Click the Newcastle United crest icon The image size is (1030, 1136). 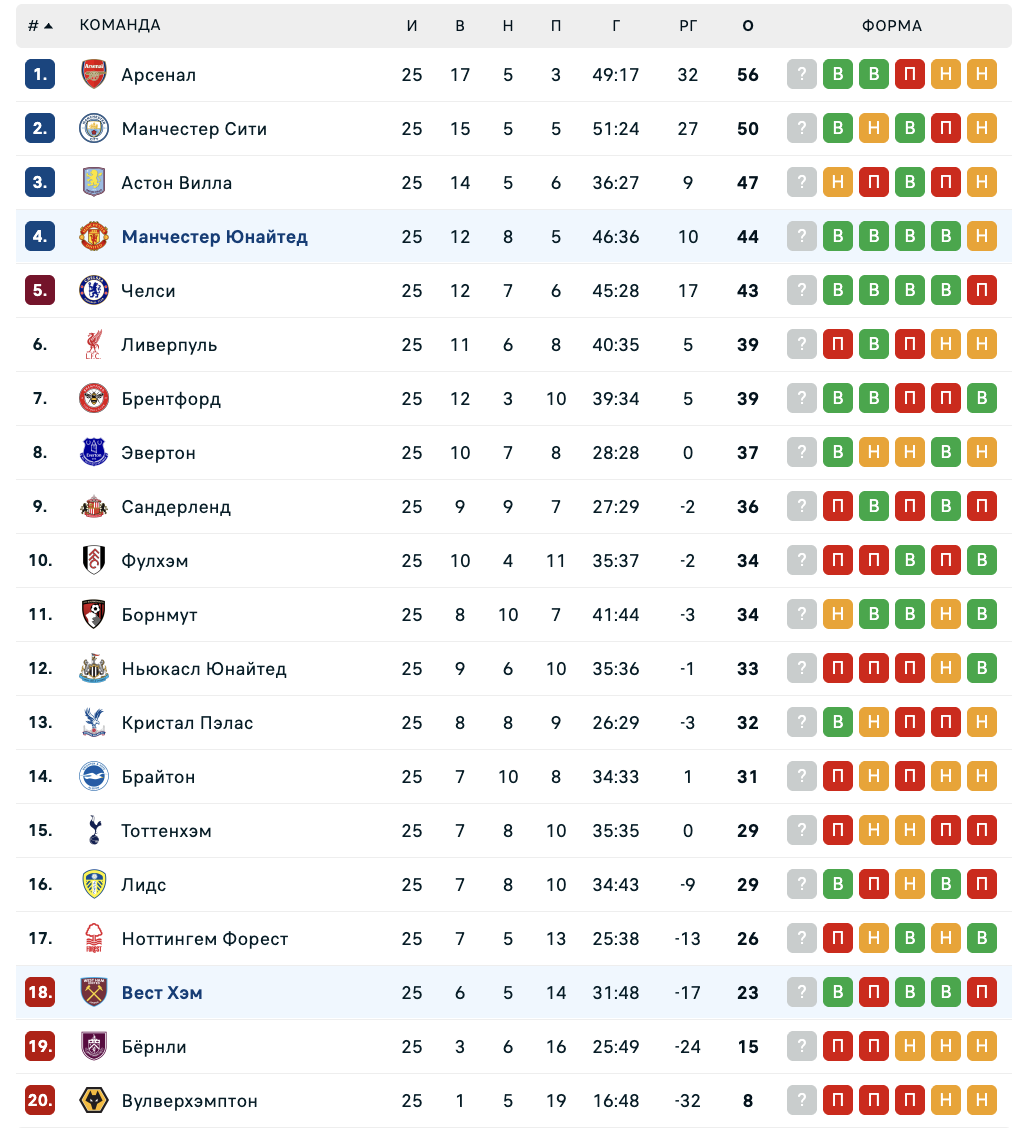coord(94,669)
